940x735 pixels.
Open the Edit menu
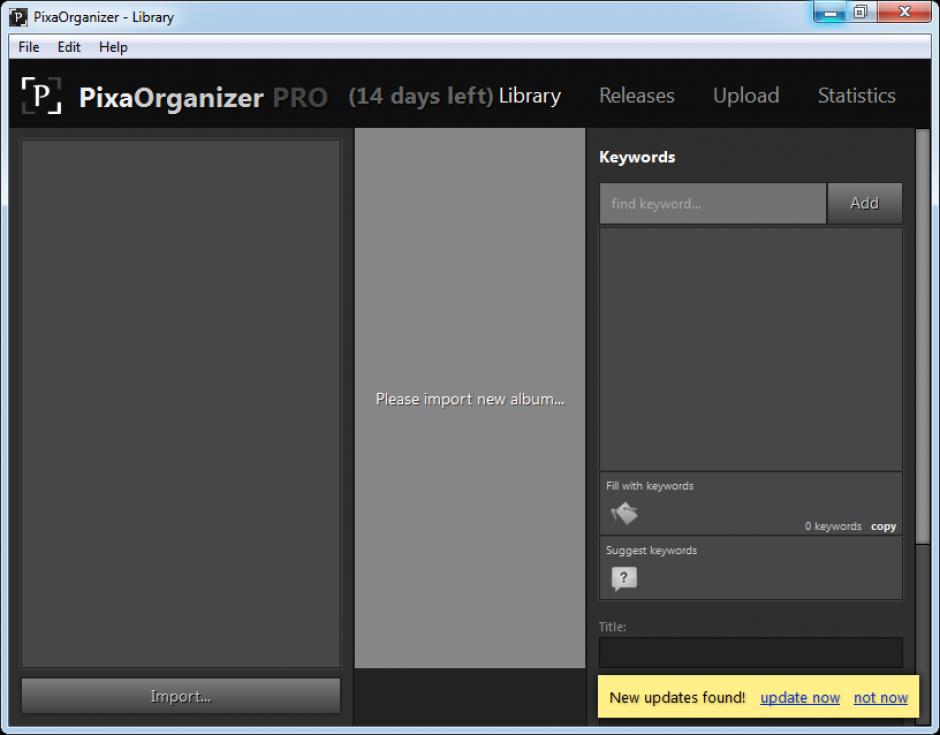[x=69, y=47]
